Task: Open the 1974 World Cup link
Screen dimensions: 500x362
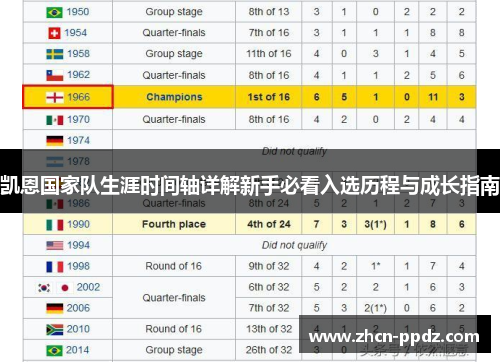Action: pos(78,140)
